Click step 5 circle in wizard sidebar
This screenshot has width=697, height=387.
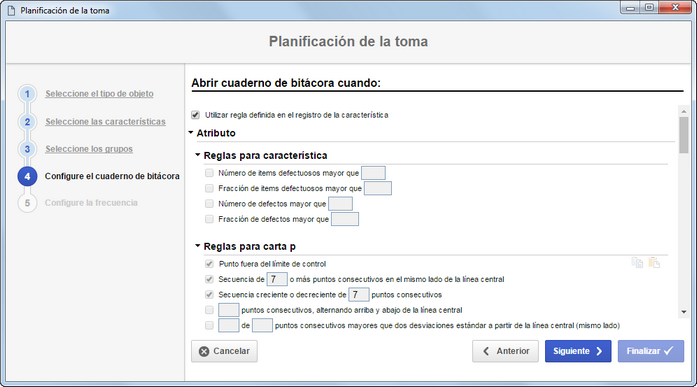point(27,203)
